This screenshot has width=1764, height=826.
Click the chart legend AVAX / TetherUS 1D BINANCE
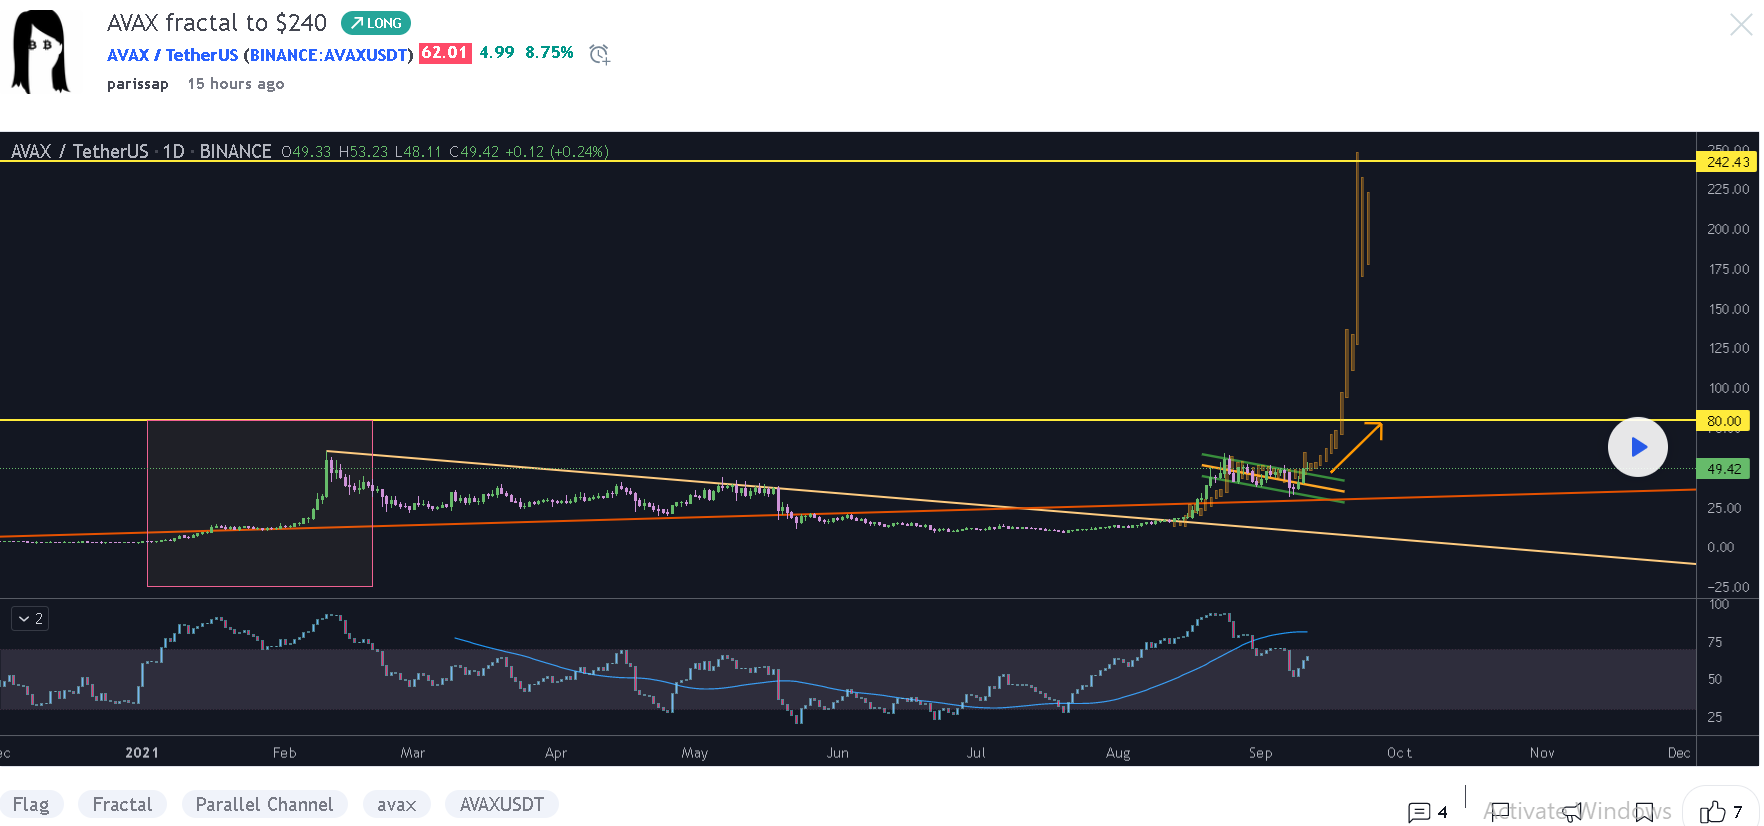[x=141, y=151]
